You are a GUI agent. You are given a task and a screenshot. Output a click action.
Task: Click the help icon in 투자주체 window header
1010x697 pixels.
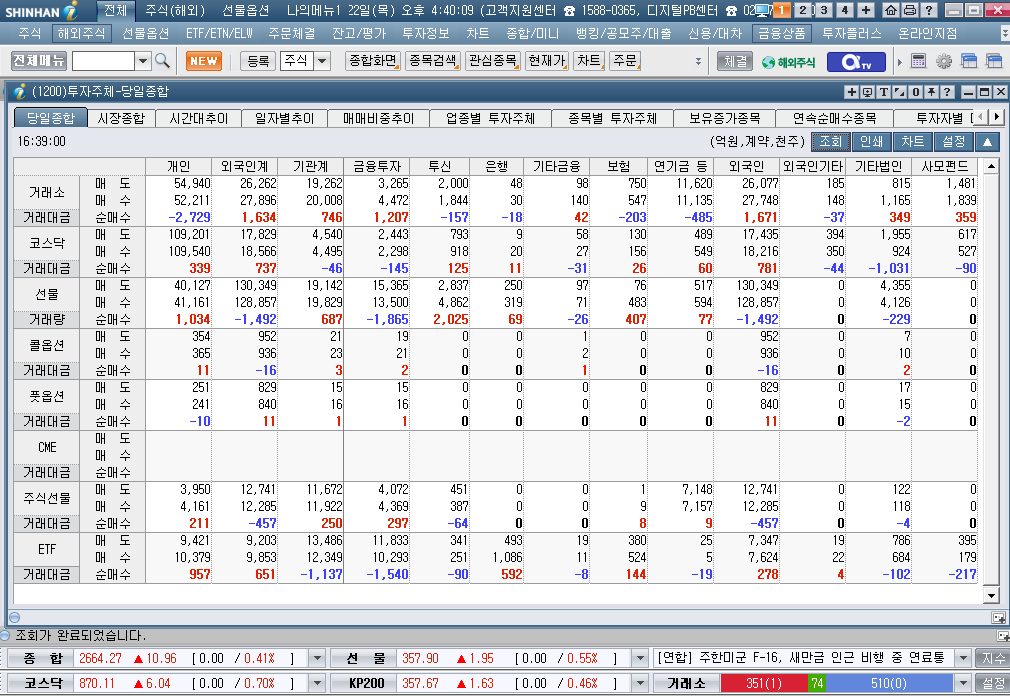coord(947,92)
